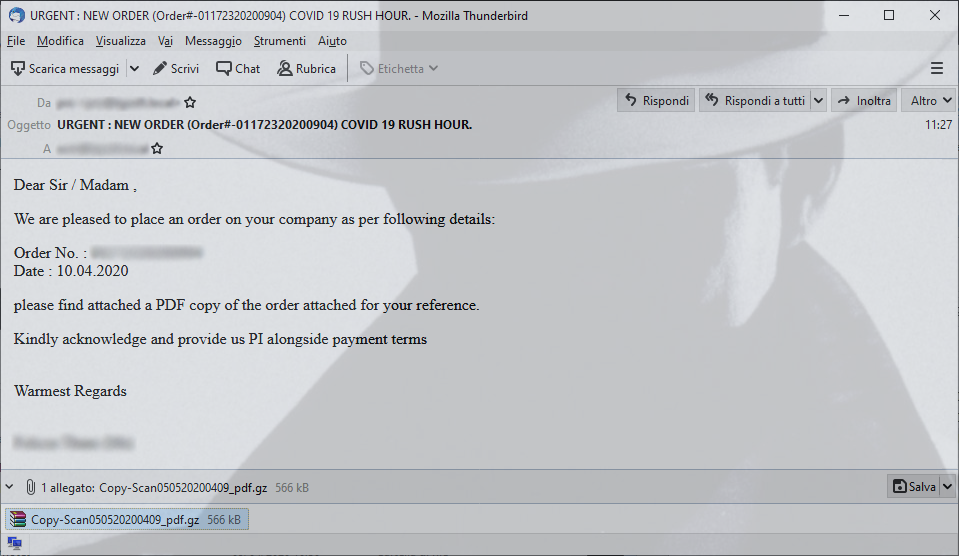Open Scrivi to compose a message
Image resolution: width=959 pixels, height=556 pixels.
pos(176,69)
